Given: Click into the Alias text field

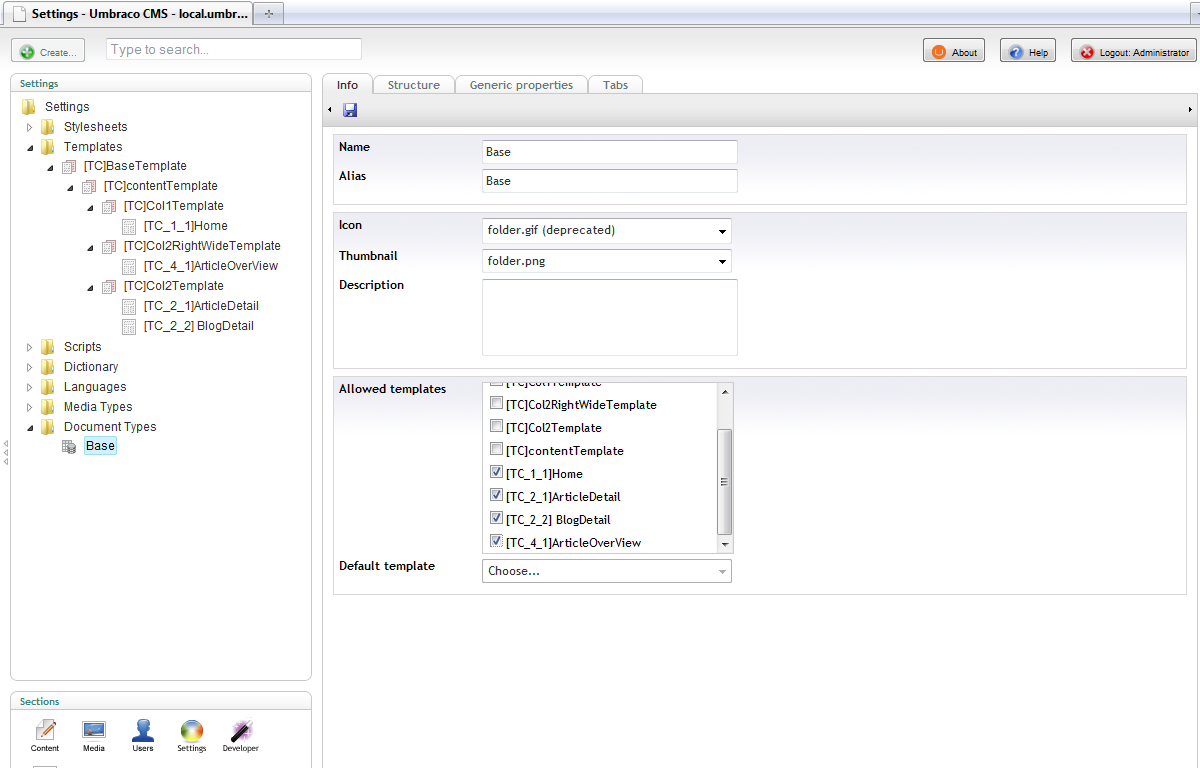Looking at the screenshot, I should [610, 181].
